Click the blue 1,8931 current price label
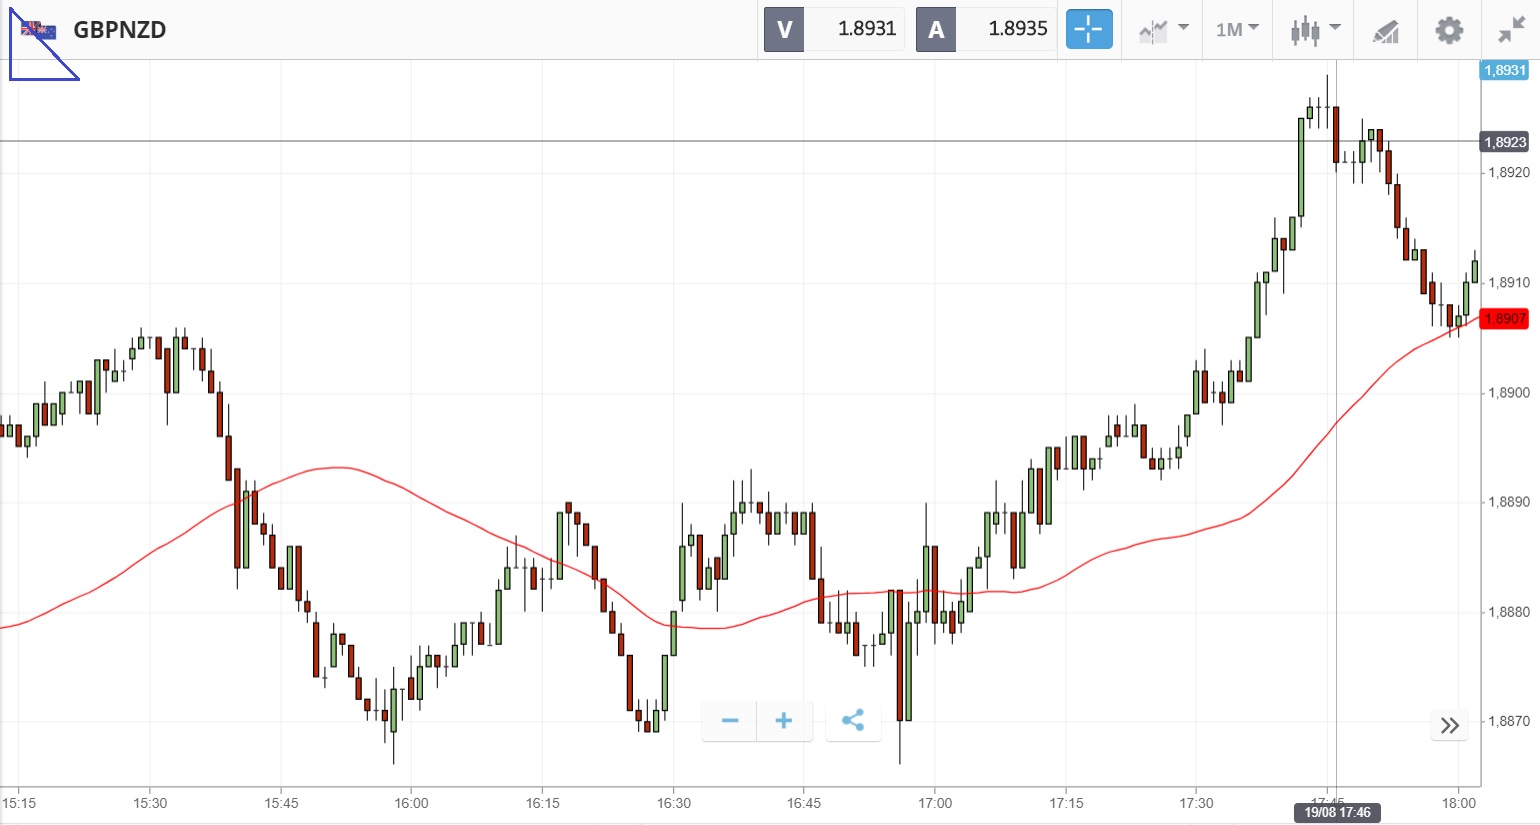 click(1504, 70)
